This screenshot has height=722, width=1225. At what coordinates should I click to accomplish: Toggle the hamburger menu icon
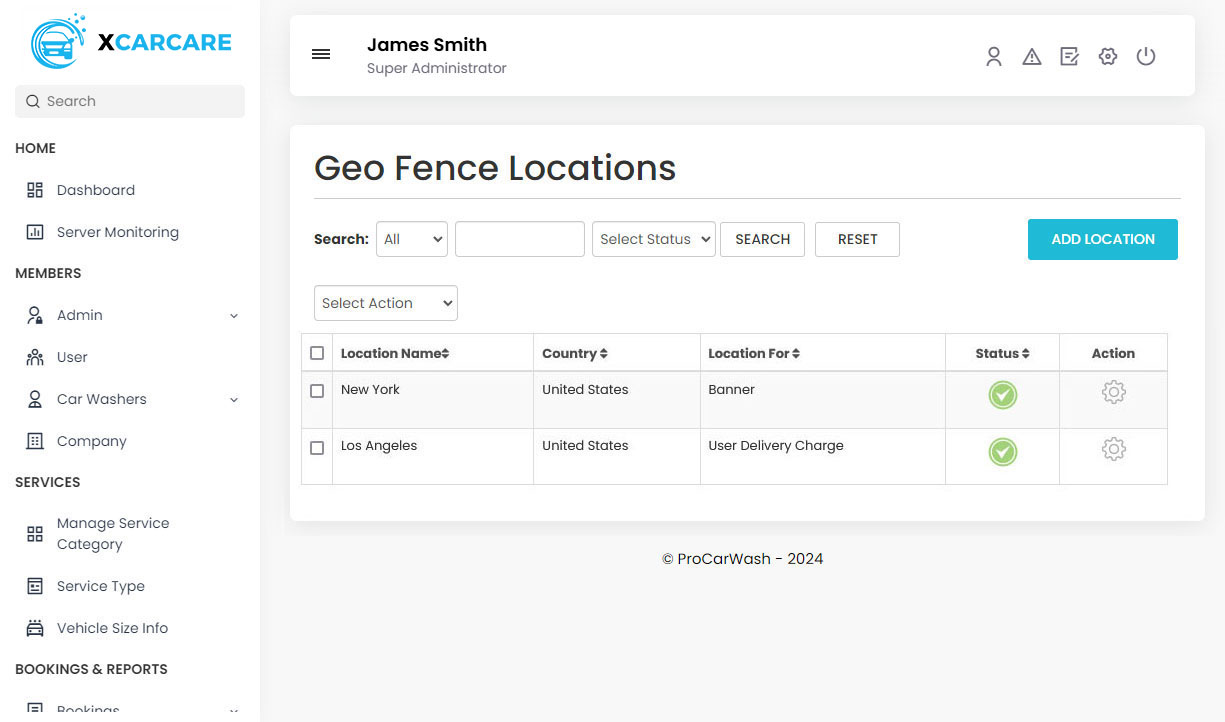tap(321, 54)
